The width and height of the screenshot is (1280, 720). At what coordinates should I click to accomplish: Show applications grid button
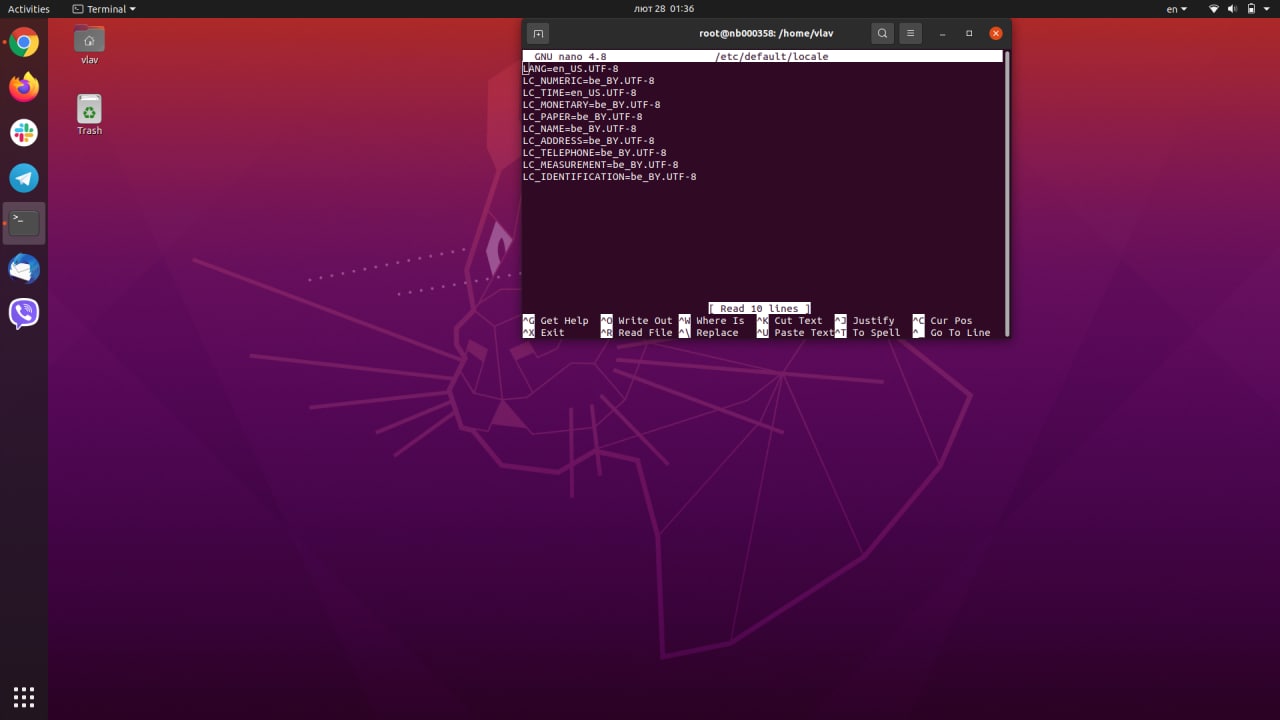[24, 696]
